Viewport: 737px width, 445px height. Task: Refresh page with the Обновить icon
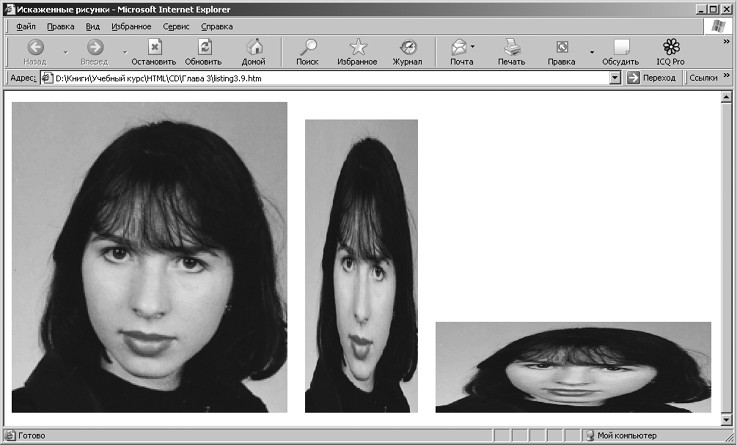point(203,47)
